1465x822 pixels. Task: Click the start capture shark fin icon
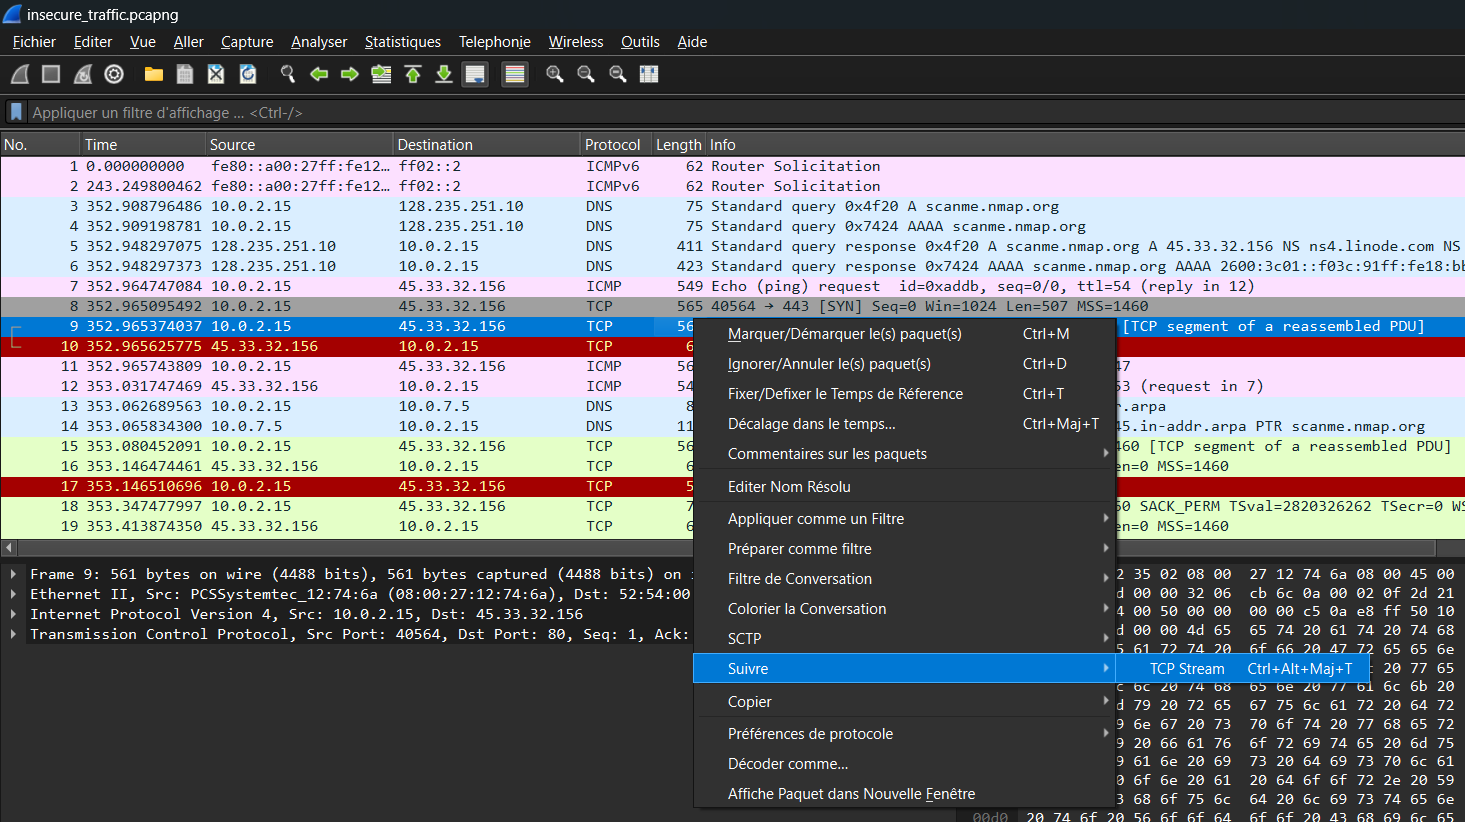20,74
